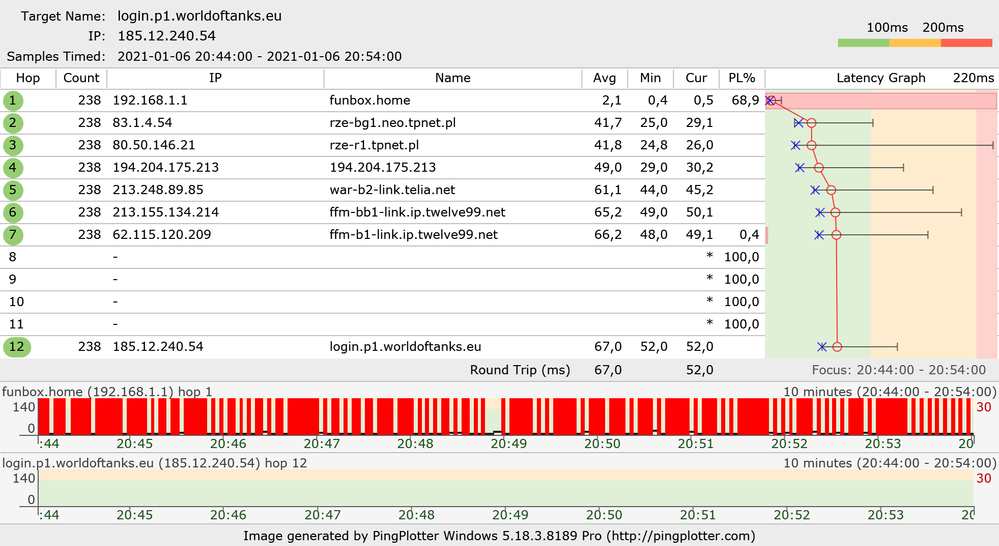999x546 pixels.
Task: Click the IP column header
Action: click(215, 78)
